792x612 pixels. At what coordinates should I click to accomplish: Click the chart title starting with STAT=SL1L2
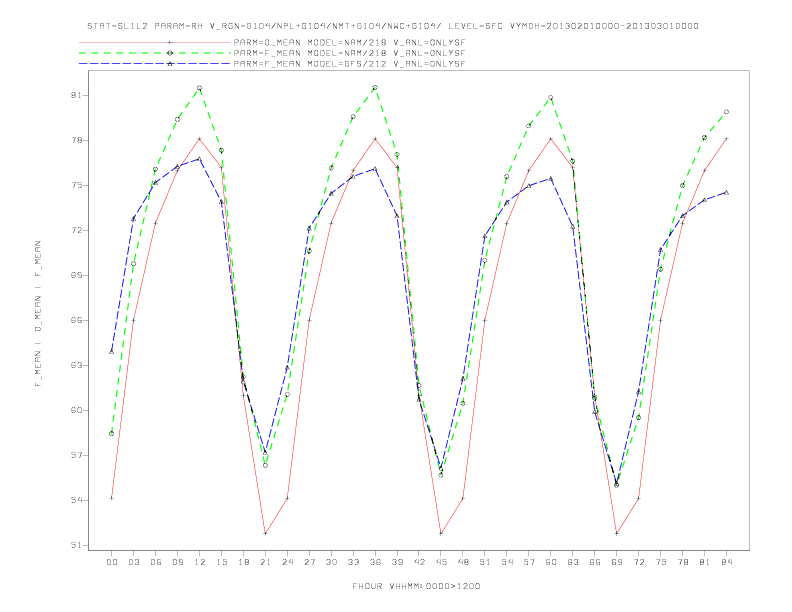(x=393, y=26)
